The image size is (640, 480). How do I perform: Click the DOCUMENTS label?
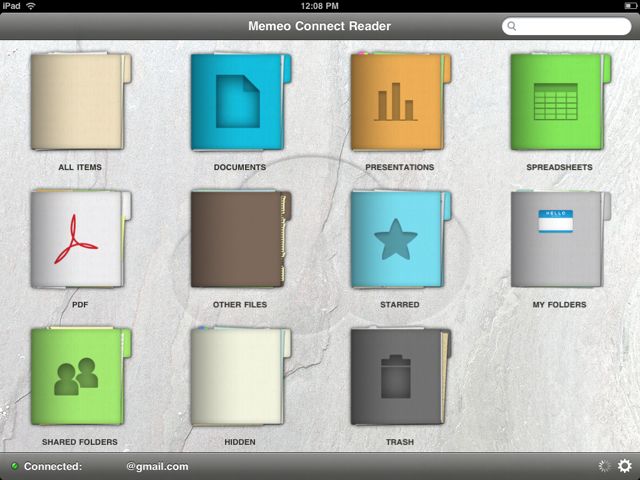240,167
